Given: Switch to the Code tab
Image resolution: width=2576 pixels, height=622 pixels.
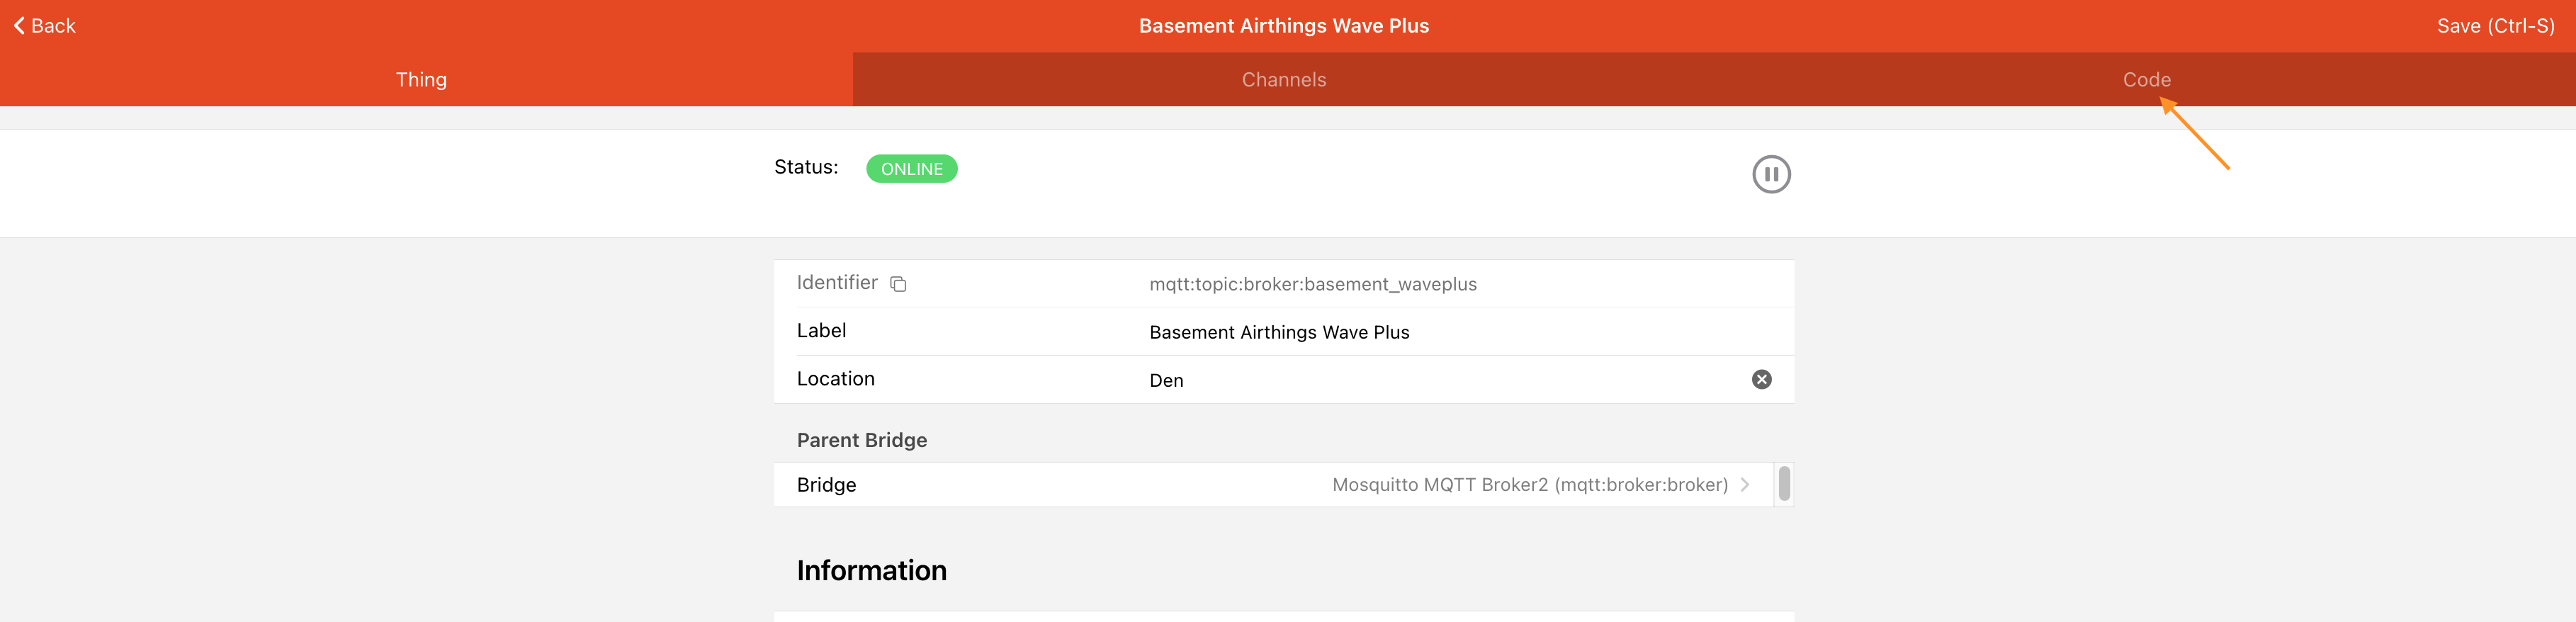Looking at the screenshot, I should [2146, 80].
